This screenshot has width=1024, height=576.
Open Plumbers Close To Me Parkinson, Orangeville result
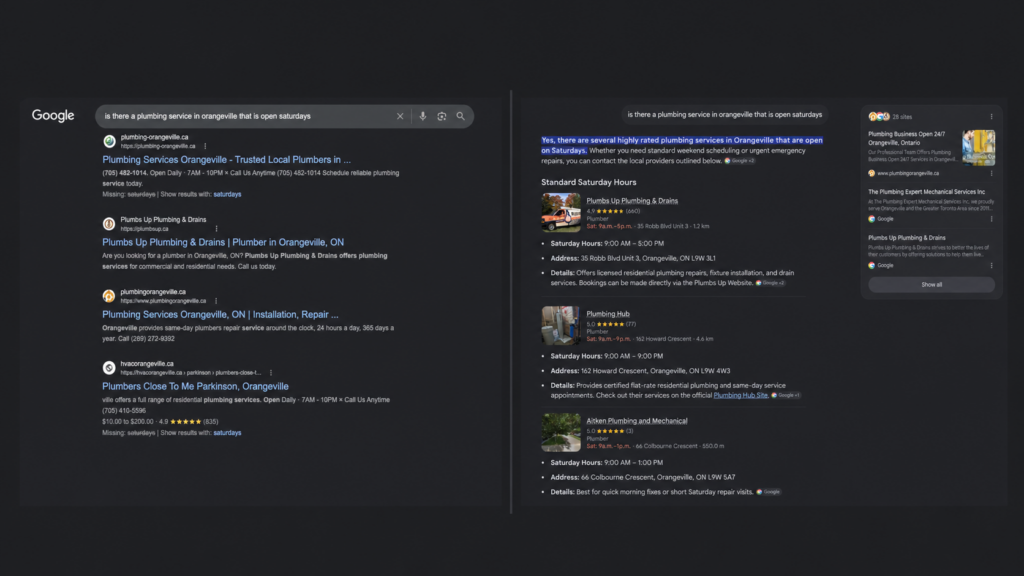coord(195,386)
